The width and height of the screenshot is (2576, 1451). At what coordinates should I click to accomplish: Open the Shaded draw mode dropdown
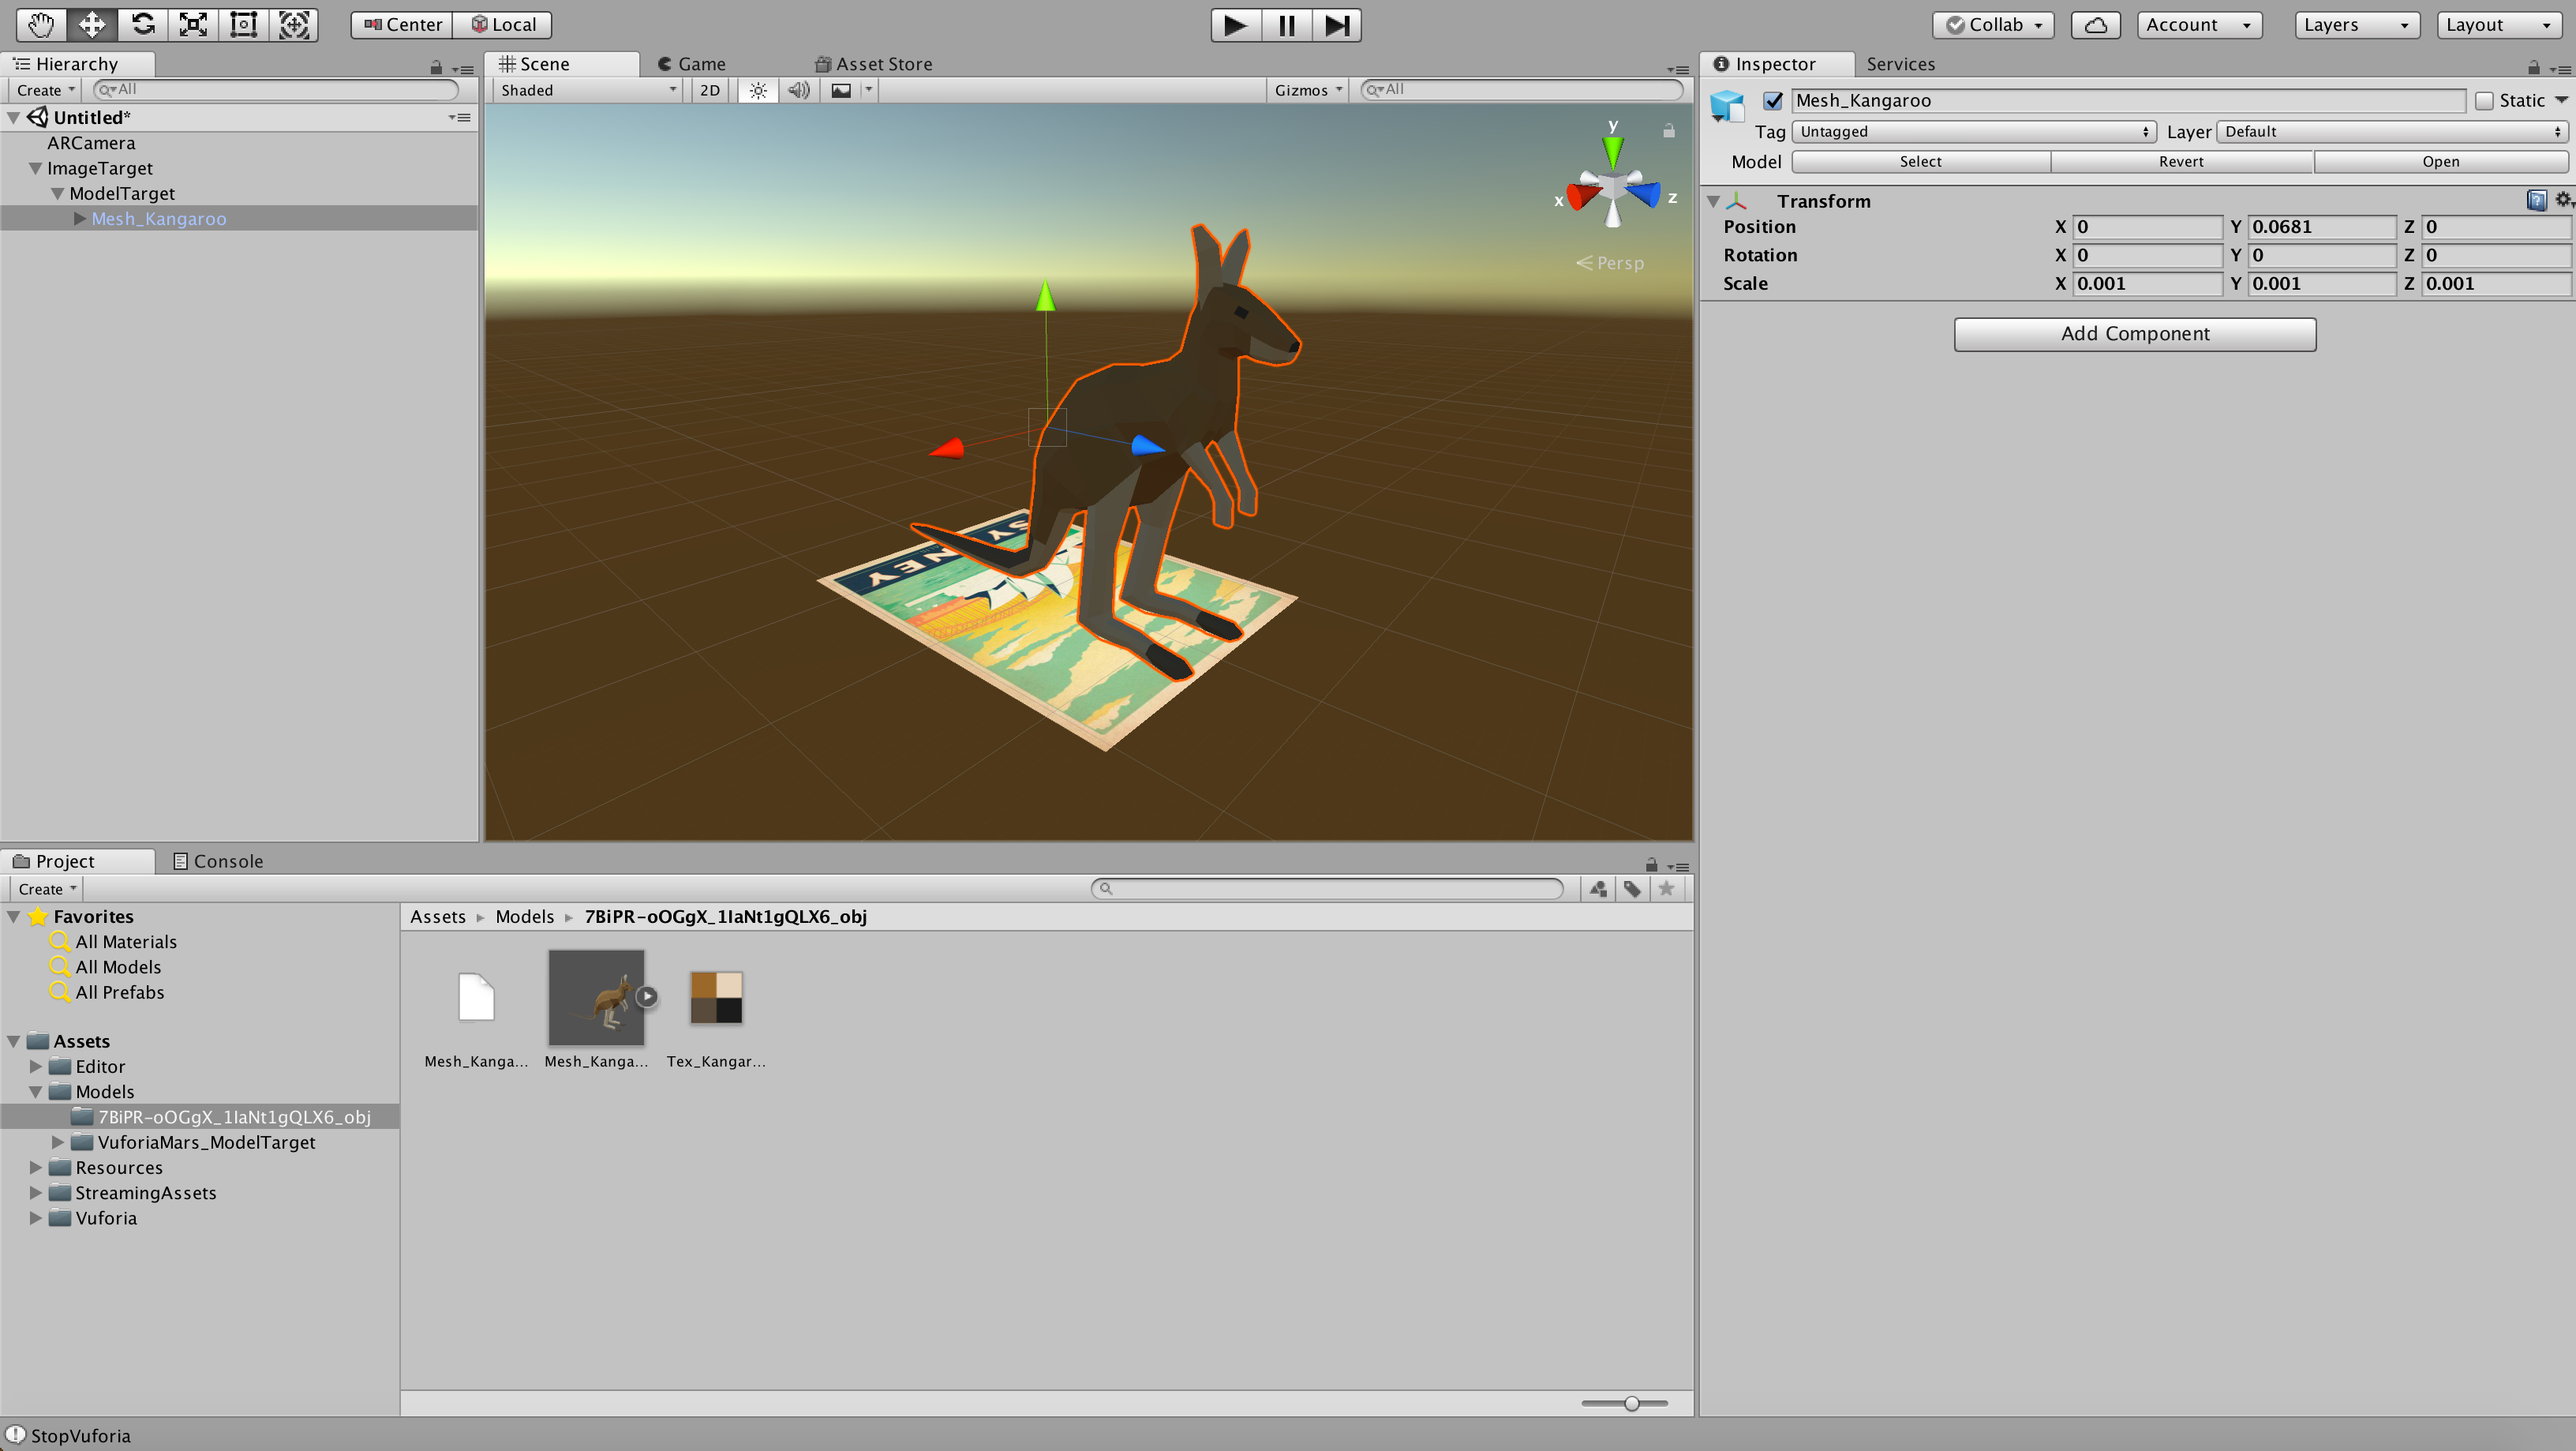point(588,90)
